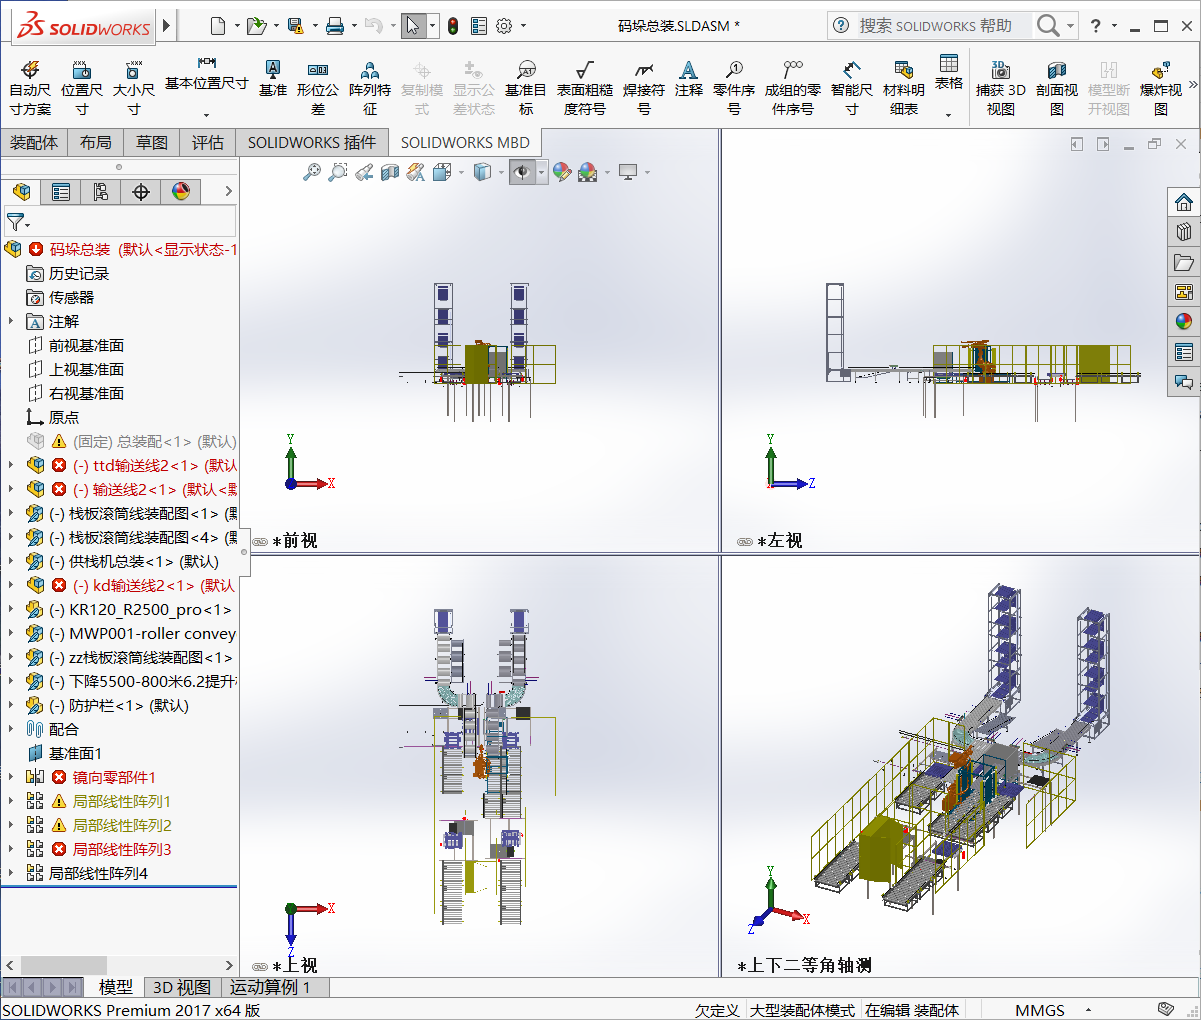The height and width of the screenshot is (1020, 1201).
Task: Expand the 镜向零部件1 node
Action: tap(11, 777)
